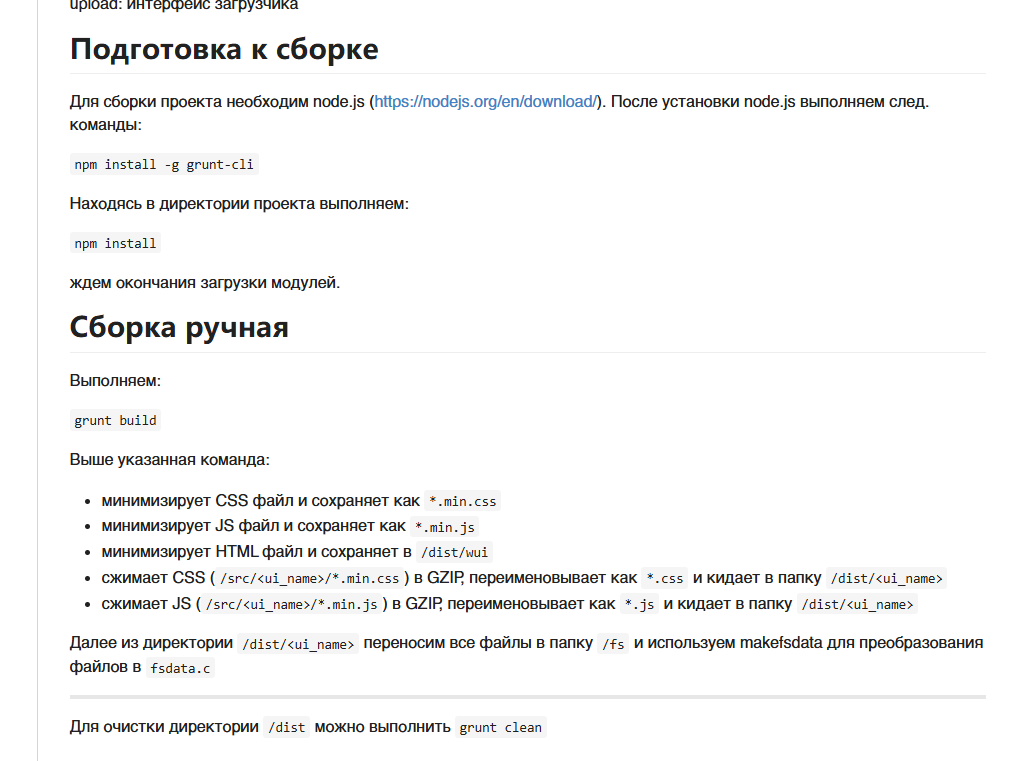The image size is (1014, 761).
Task: Click the "*.js" rename snippet in JS bullet
Action: pos(640,604)
